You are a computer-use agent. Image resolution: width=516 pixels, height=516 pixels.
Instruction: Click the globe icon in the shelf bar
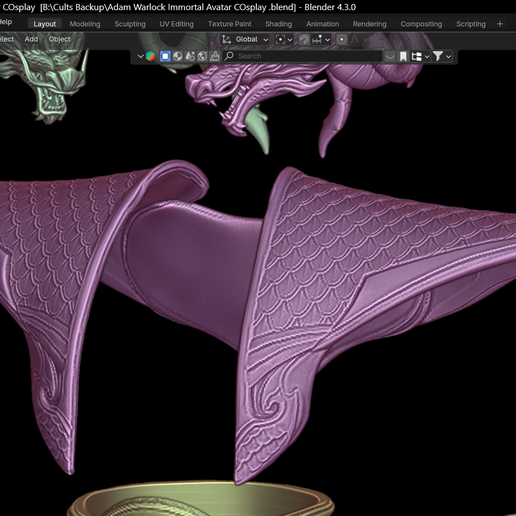[202, 56]
